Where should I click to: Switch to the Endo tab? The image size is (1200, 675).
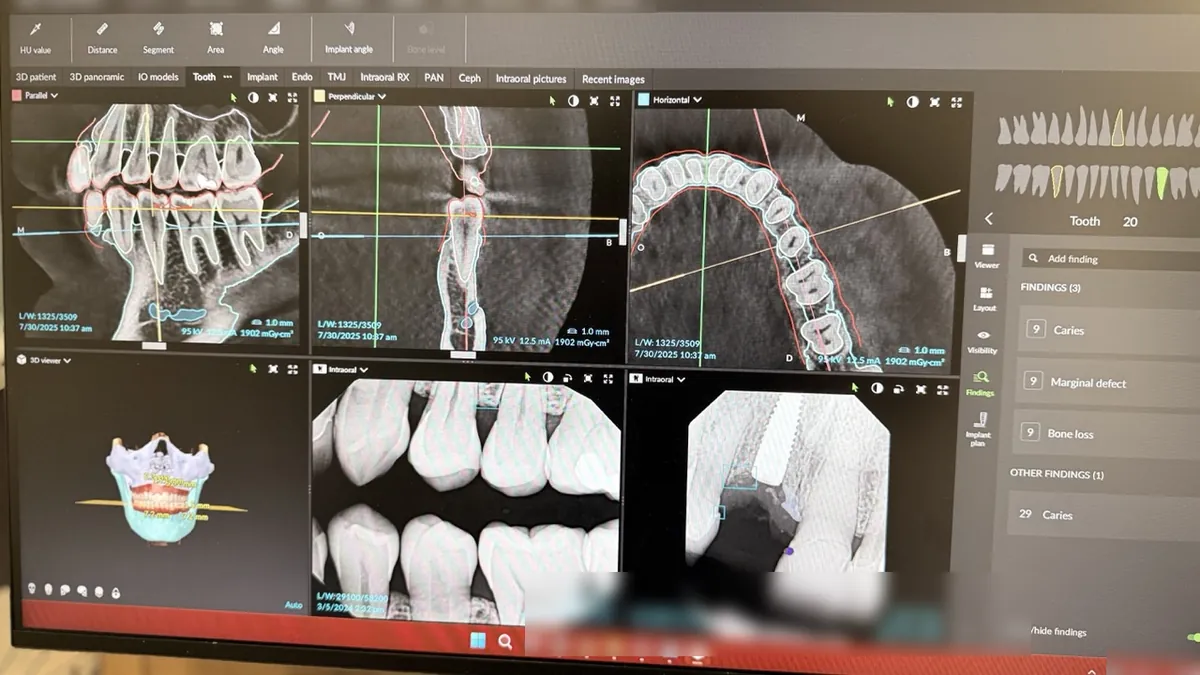pos(302,77)
